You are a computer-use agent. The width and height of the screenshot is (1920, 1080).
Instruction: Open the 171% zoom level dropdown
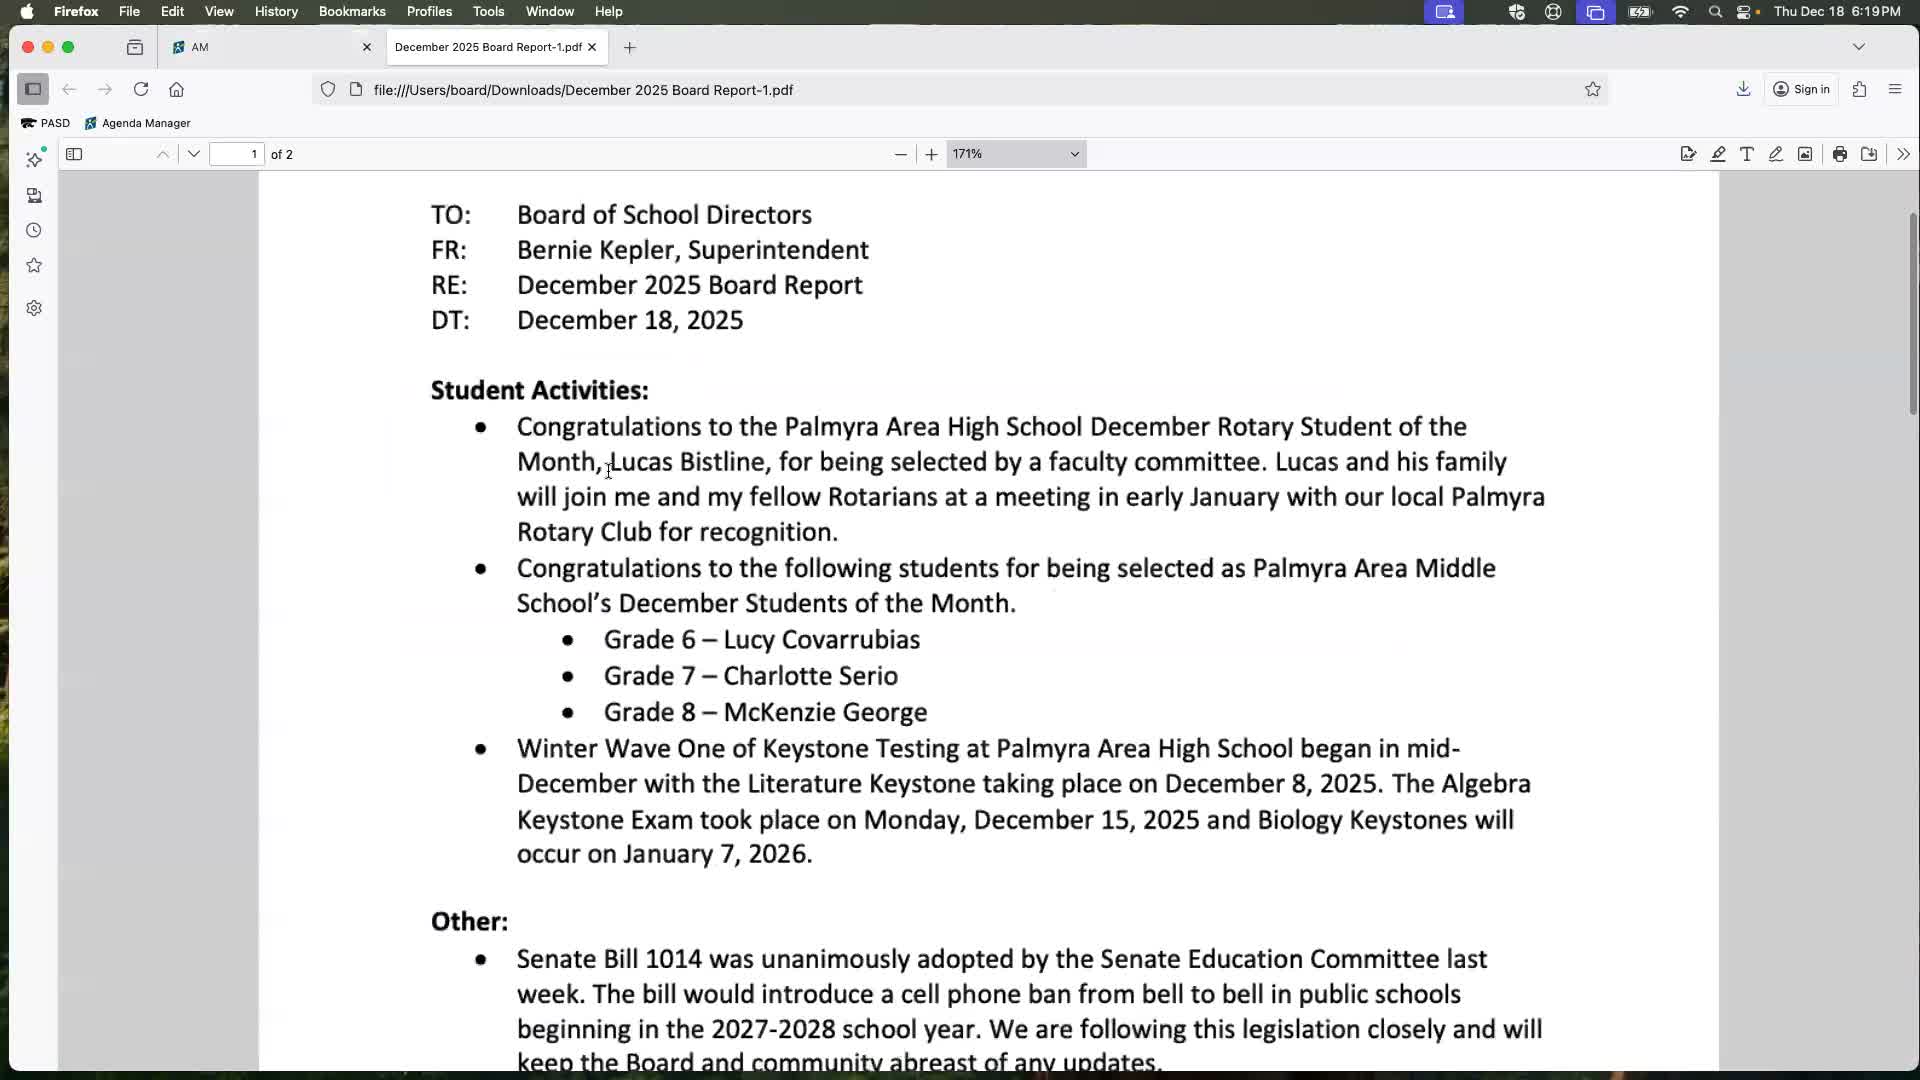pos(1016,154)
